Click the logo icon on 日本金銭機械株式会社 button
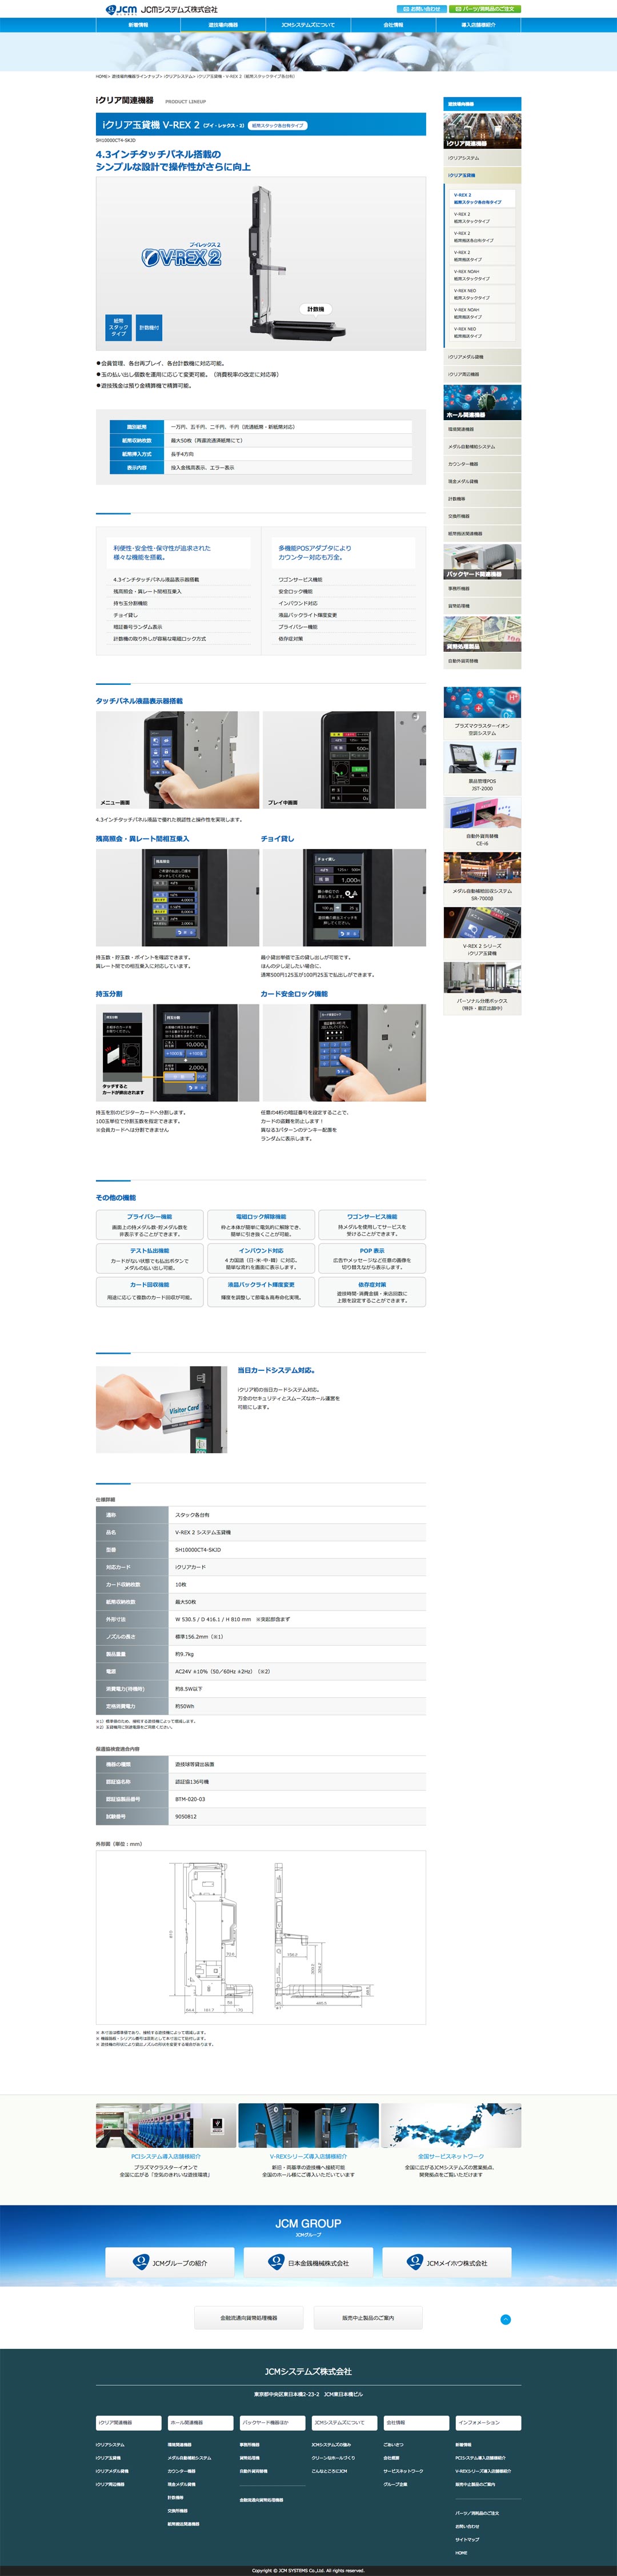 [277, 2262]
